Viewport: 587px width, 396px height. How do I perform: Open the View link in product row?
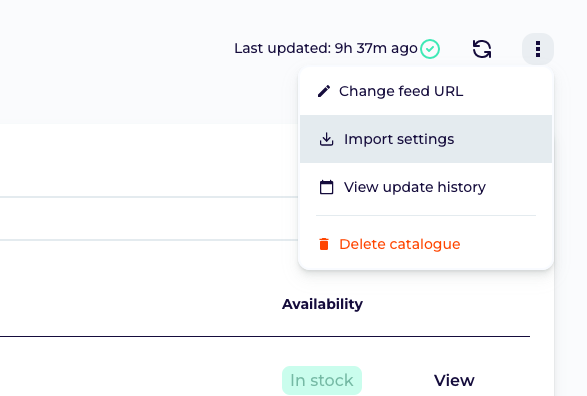[x=454, y=381]
